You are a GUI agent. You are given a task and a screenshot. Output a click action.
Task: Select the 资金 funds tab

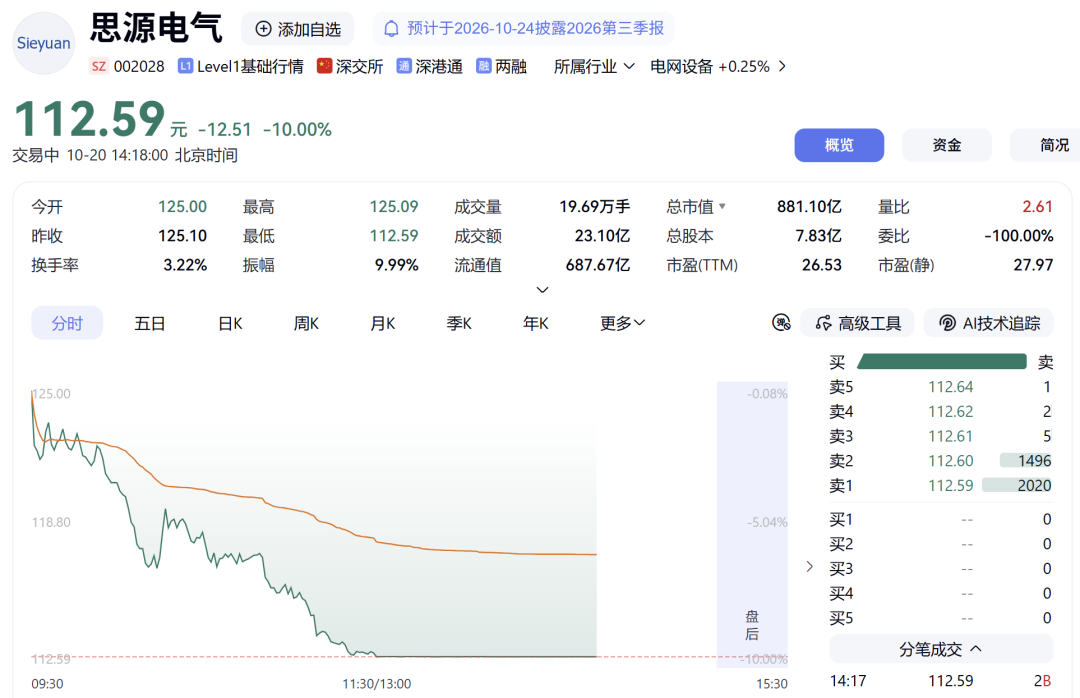(946, 145)
